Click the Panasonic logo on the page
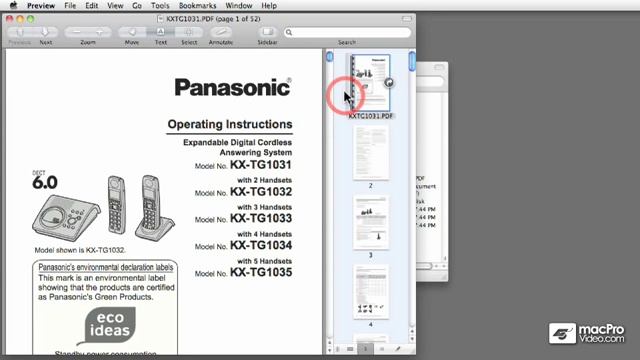Screen dimensions: 640x360 pos(233,87)
